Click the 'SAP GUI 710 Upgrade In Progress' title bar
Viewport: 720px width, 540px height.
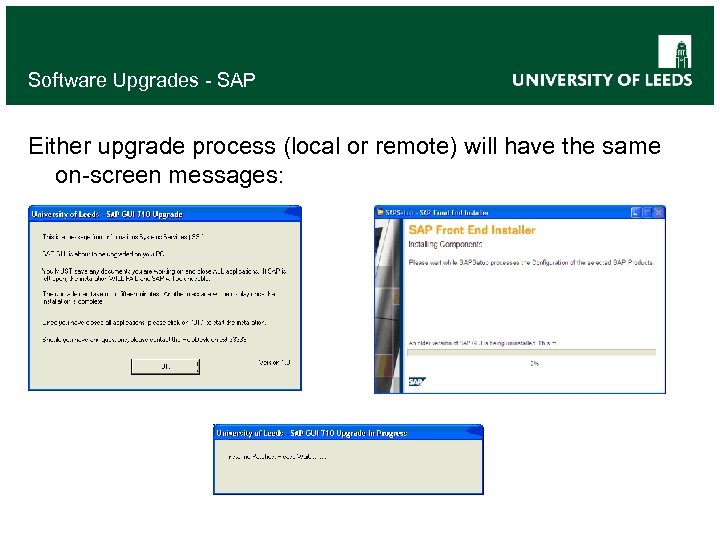click(348, 433)
